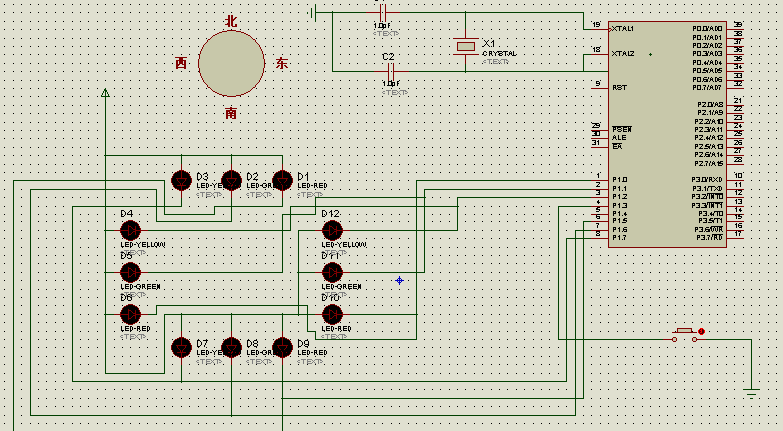783x431 pixels.
Task: Click the P2.7/A15 pin label
Action: [709, 163]
